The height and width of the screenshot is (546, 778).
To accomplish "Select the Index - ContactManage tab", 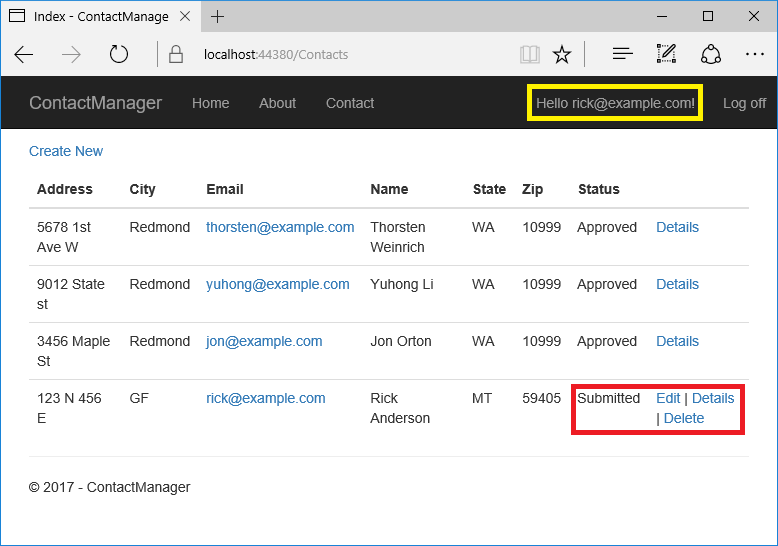I will click(x=100, y=17).
